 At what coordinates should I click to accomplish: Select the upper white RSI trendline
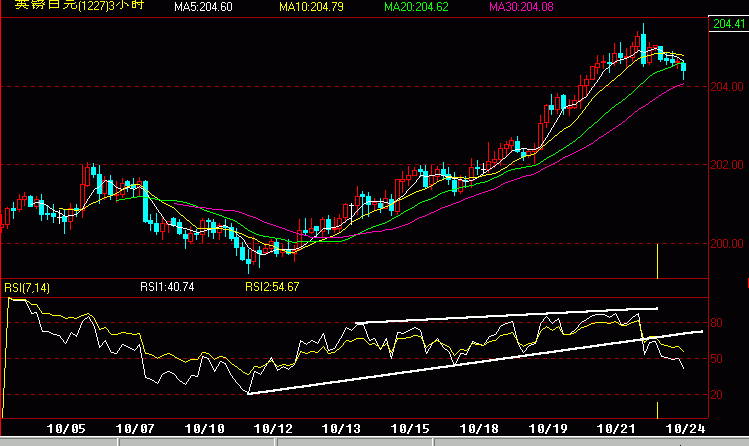pyautogui.click(x=506, y=316)
